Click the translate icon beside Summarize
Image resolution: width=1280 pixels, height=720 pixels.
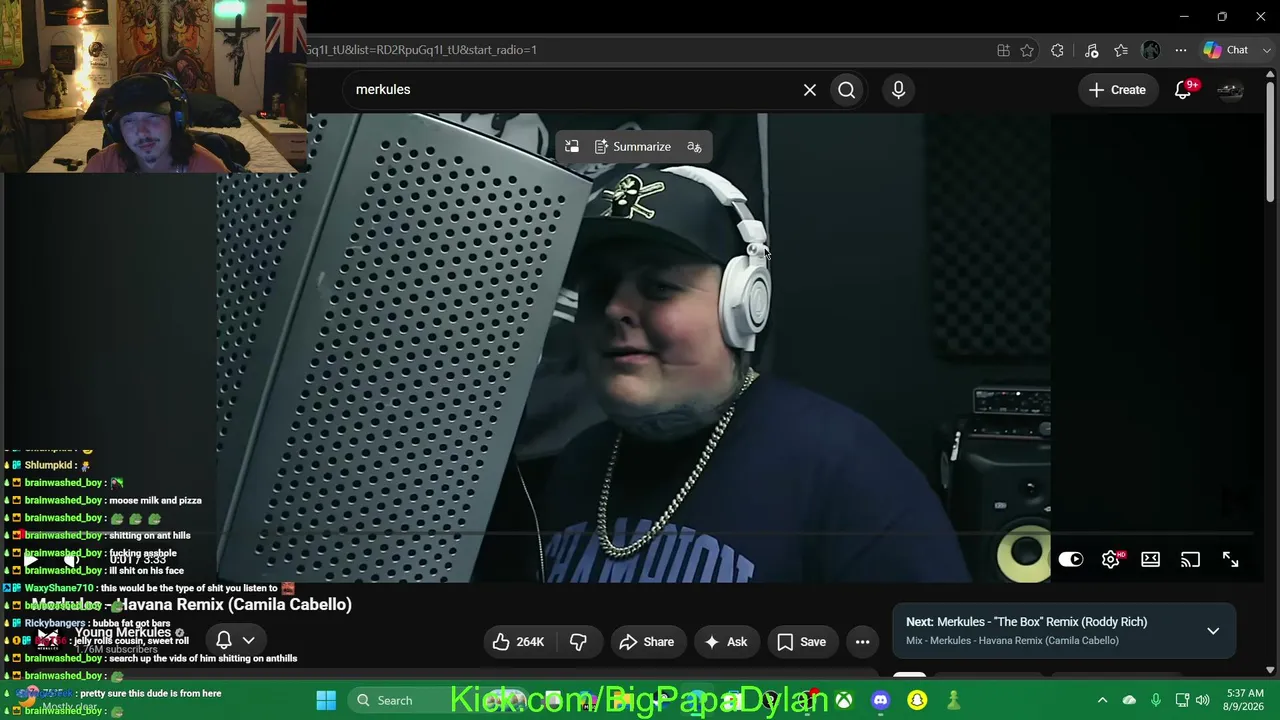click(694, 147)
